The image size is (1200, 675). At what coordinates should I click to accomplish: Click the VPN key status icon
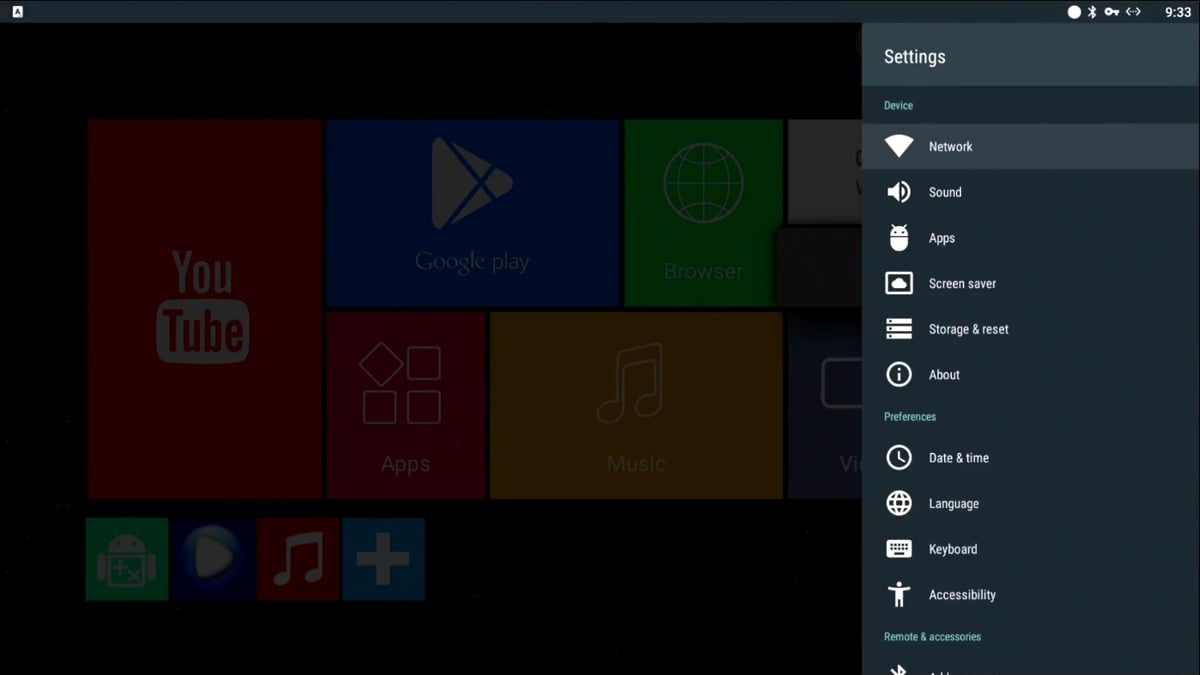(1111, 12)
